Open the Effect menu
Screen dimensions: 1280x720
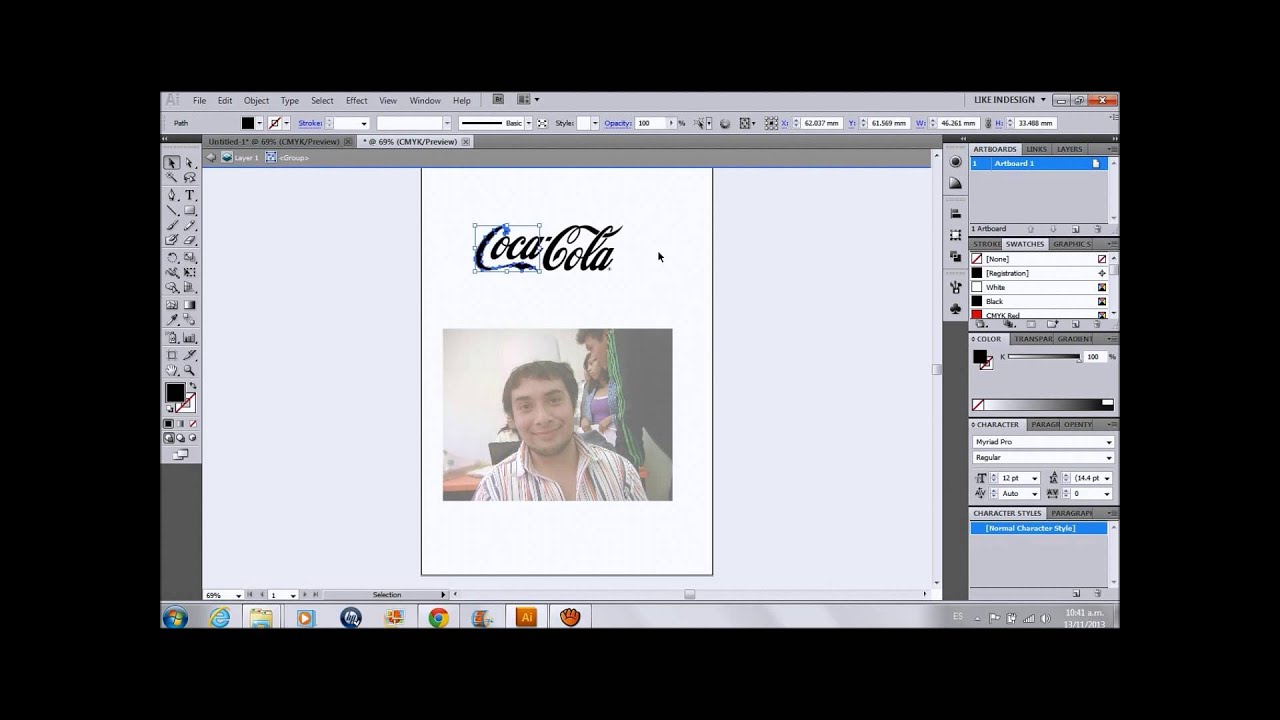pos(357,100)
